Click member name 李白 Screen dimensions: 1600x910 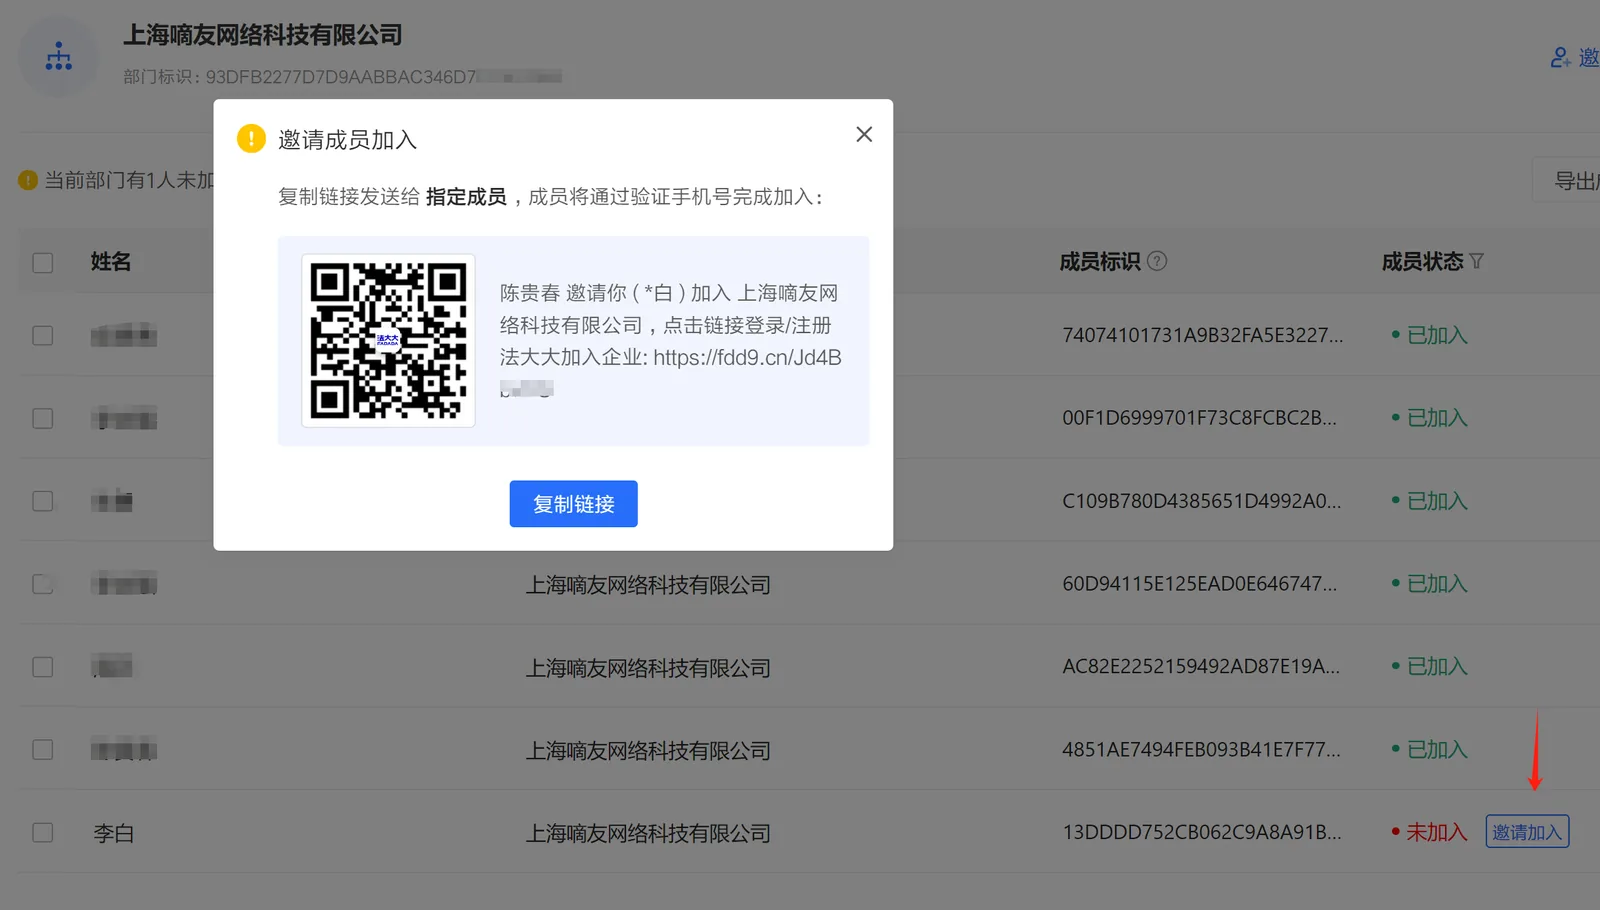point(114,833)
